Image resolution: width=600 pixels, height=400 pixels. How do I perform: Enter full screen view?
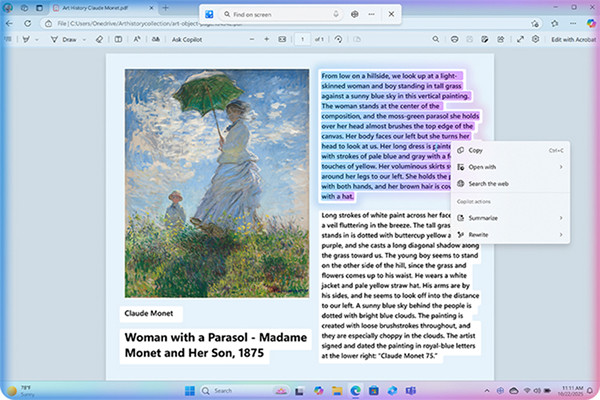[x=520, y=39]
